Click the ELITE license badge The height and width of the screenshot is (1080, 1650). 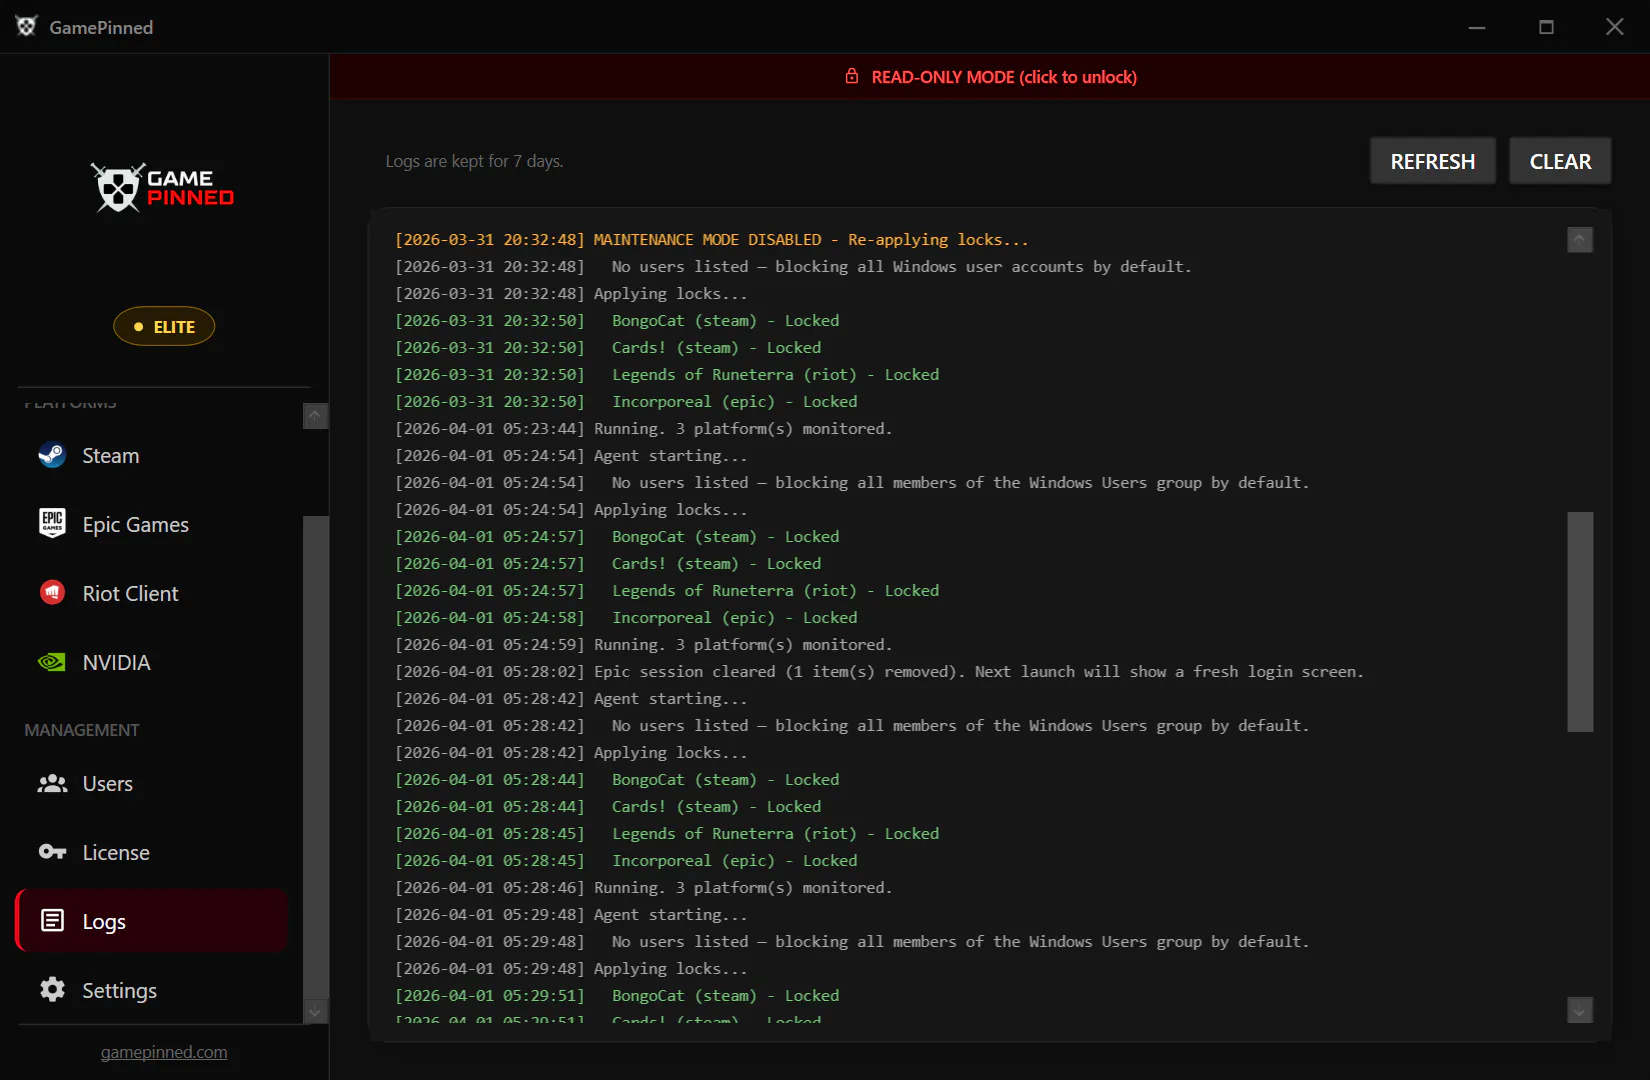(164, 326)
